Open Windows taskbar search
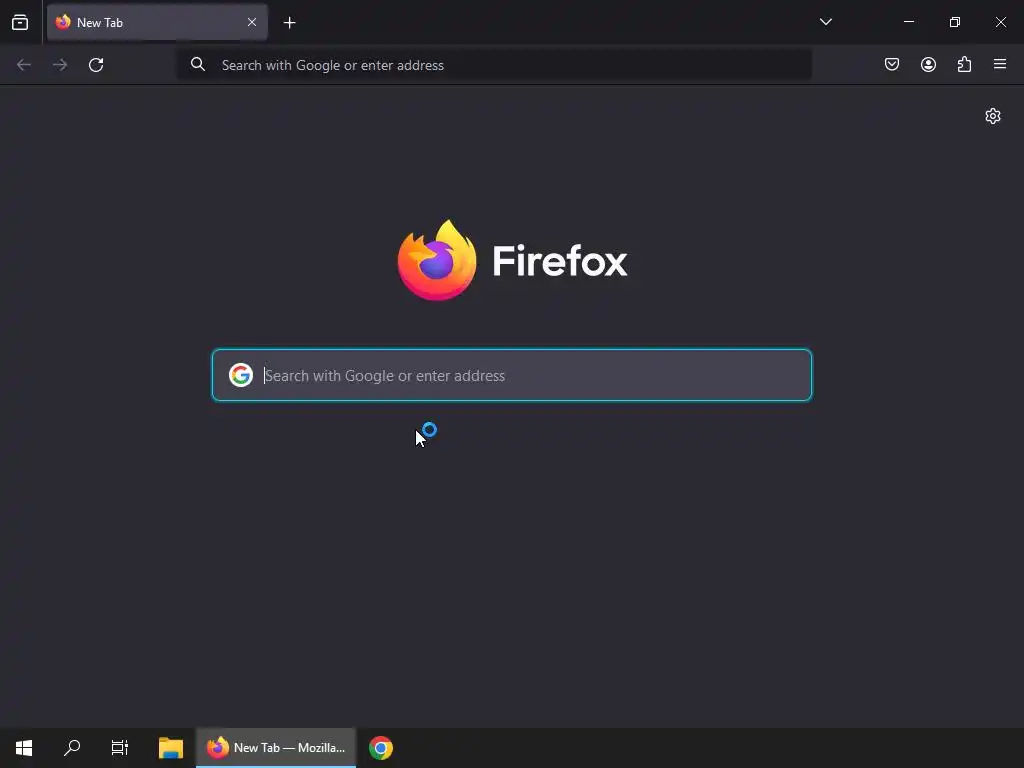The image size is (1024, 768). point(72,748)
